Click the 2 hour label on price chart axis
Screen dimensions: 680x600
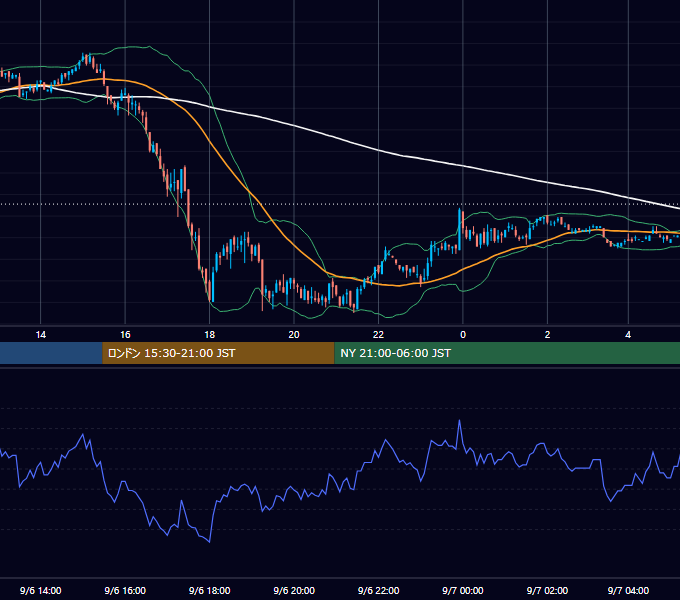pos(547,335)
